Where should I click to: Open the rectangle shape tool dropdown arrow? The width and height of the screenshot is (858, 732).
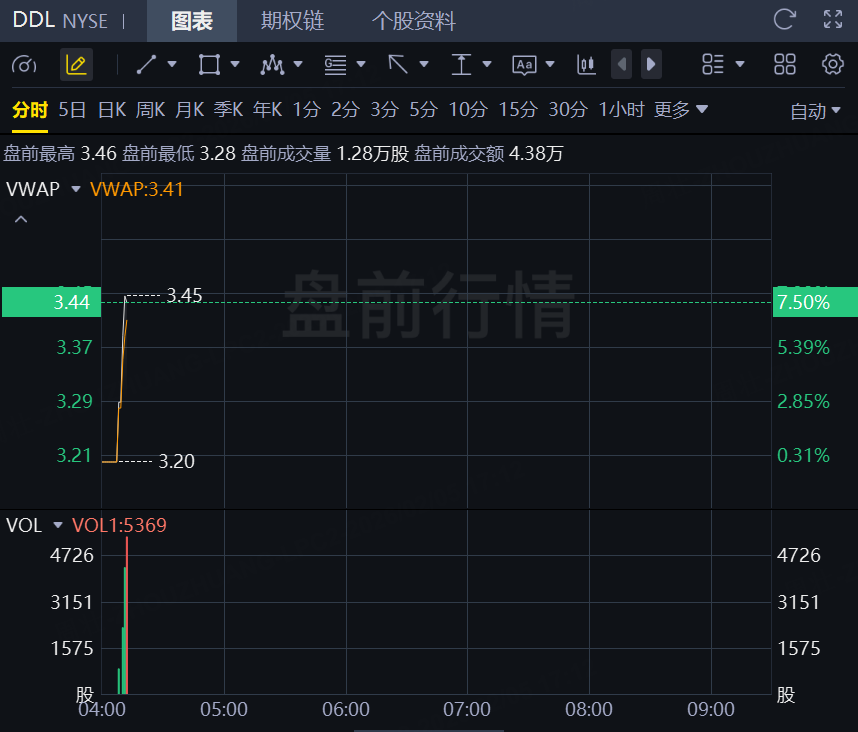click(x=235, y=65)
